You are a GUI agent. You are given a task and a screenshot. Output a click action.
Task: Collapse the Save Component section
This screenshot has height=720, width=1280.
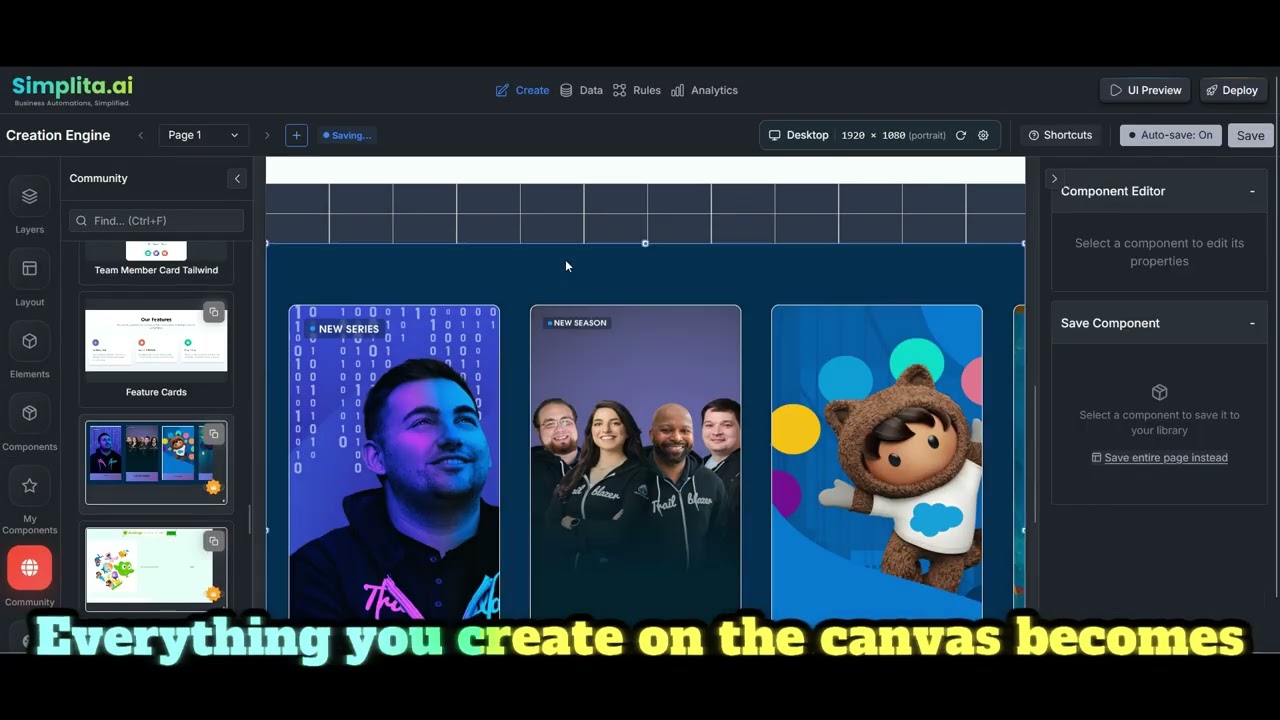1252,323
